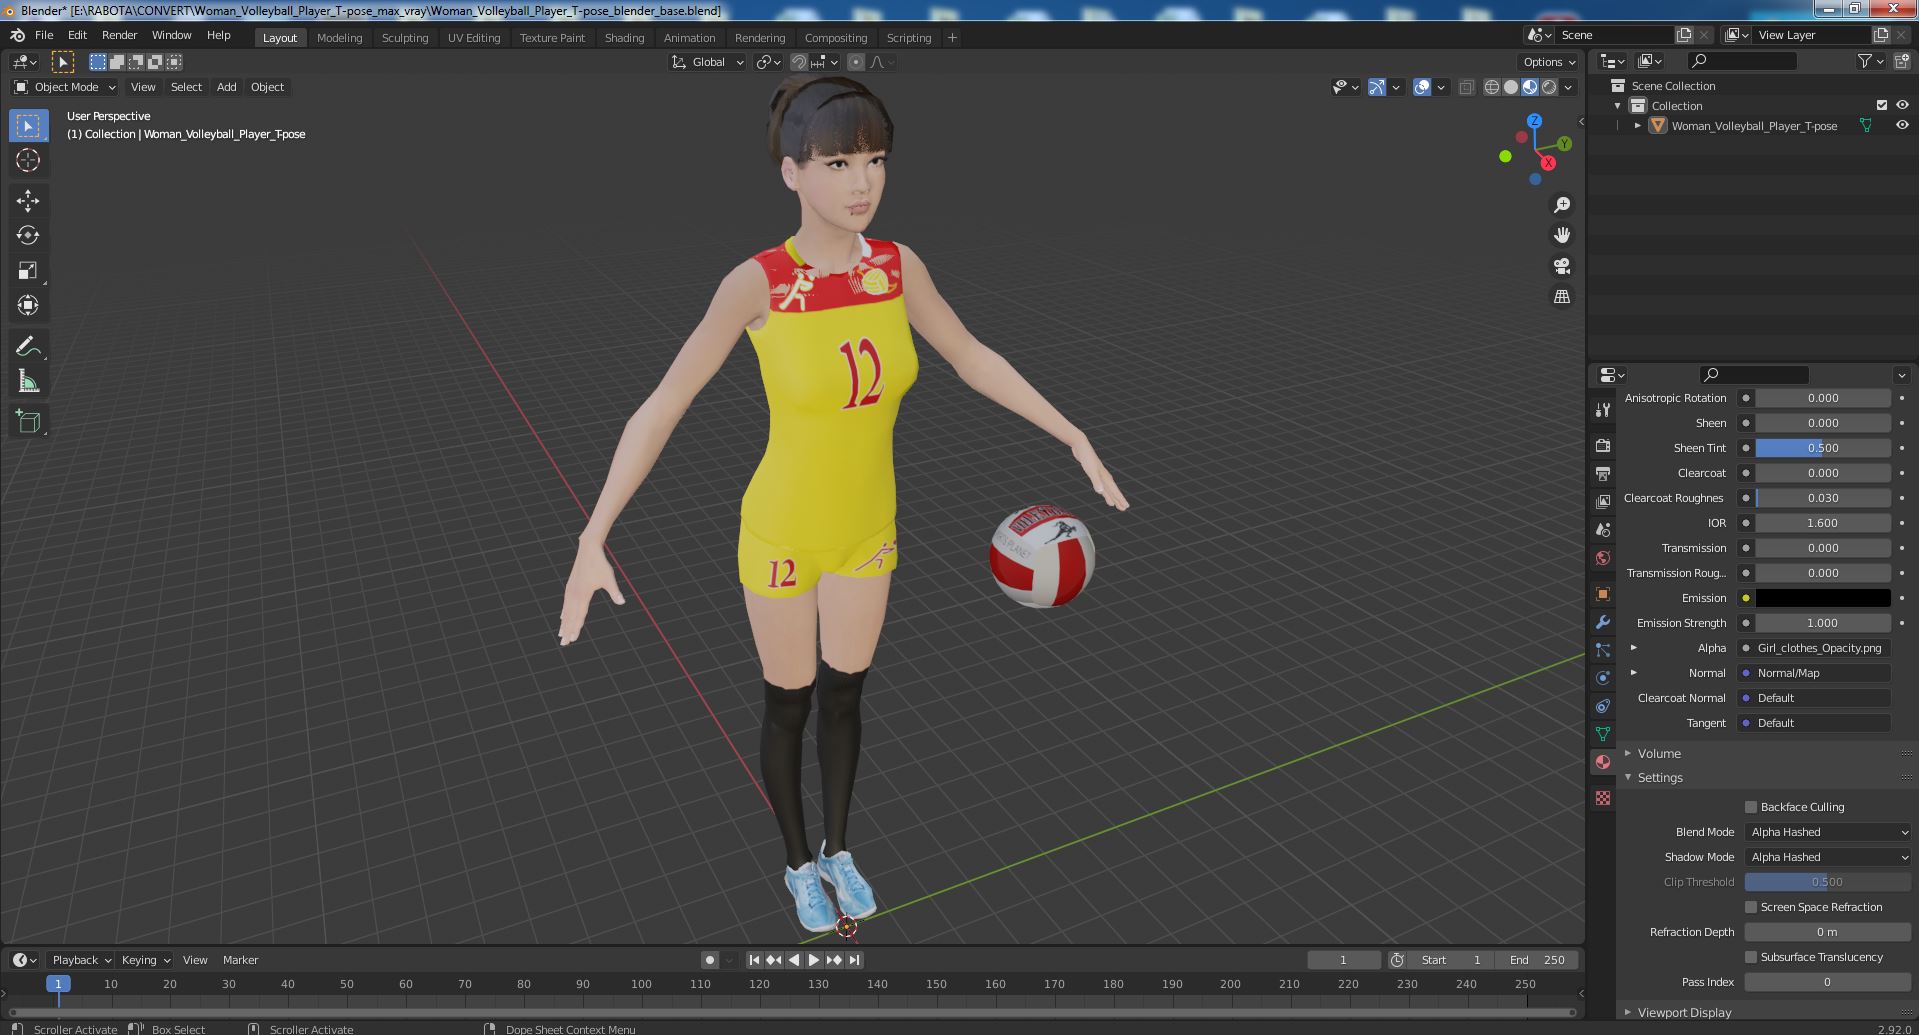The image size is (1919, 1035).
Task: Click the pan view hand icon
Action: point(1561,235)
